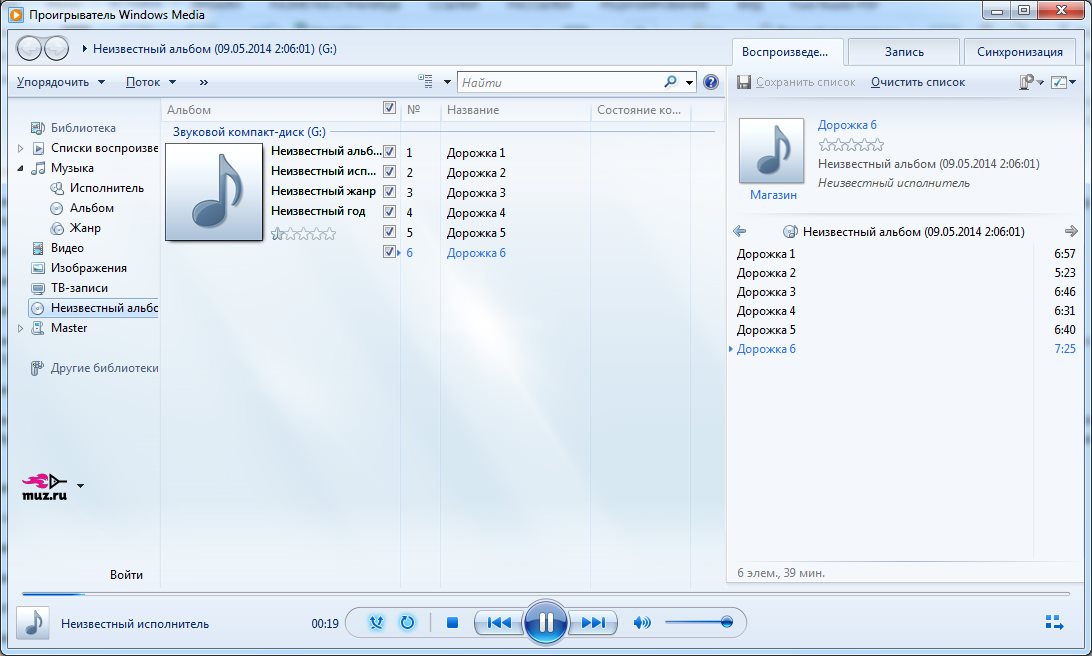Open help via blue question icon
The width and height of the screenshot is (1092, 656).
pyautogui.click(x=711, y=82)
